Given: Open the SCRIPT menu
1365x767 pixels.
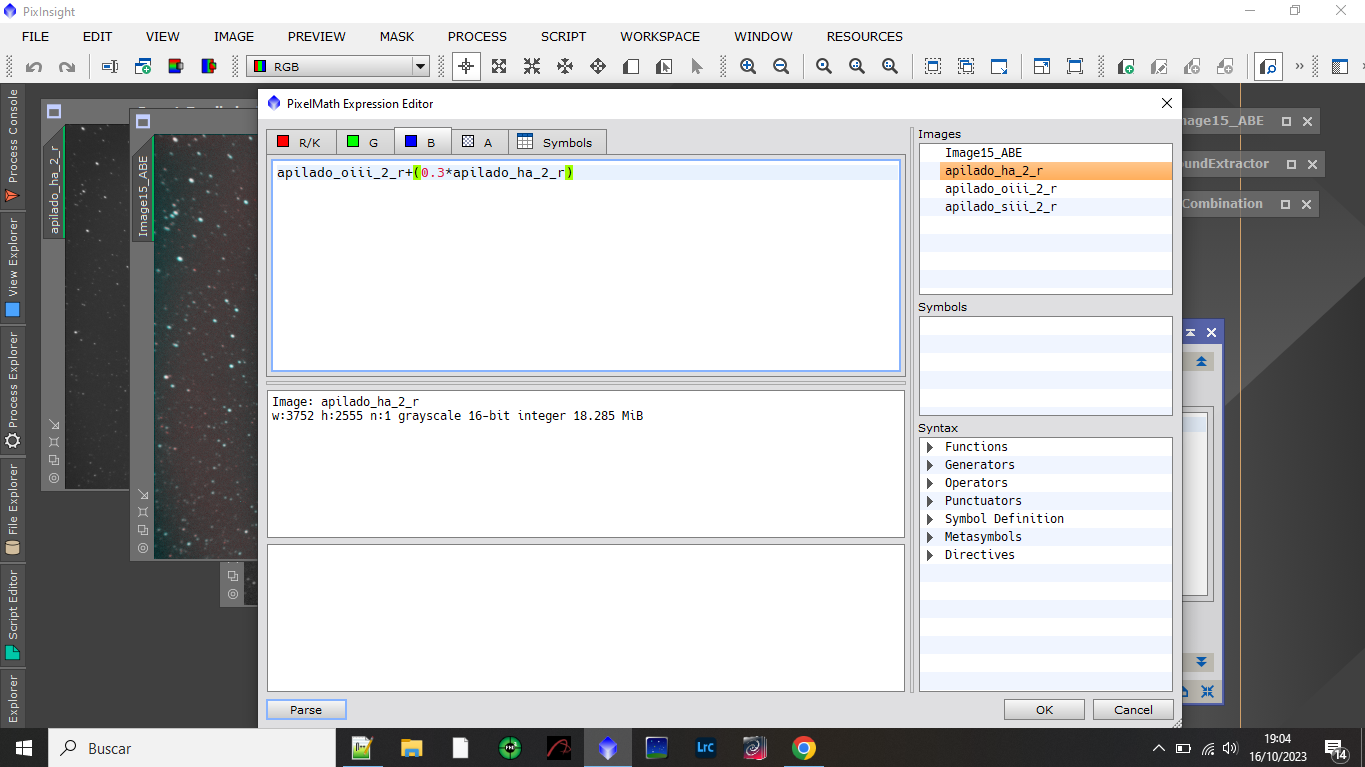Looking at the screenshot, I should click(564, 36).
